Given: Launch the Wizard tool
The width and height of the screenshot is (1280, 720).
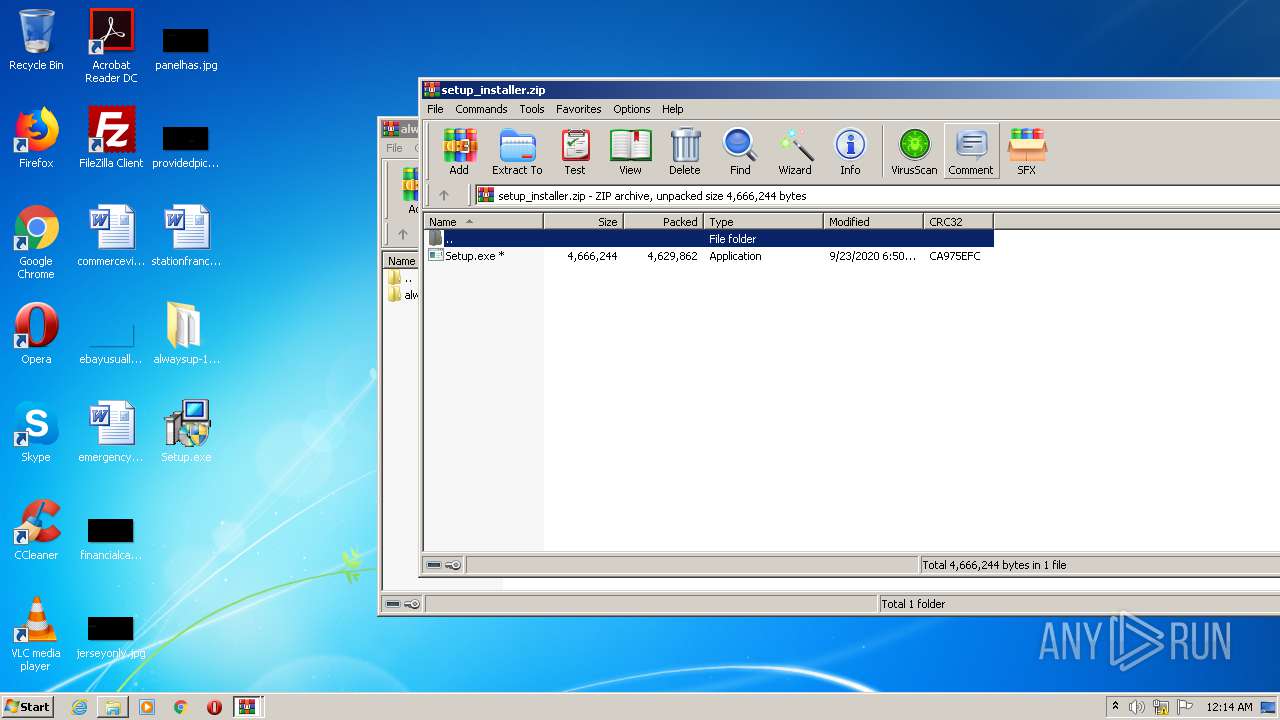Looking at the screenshot, I should coord(795,152).
